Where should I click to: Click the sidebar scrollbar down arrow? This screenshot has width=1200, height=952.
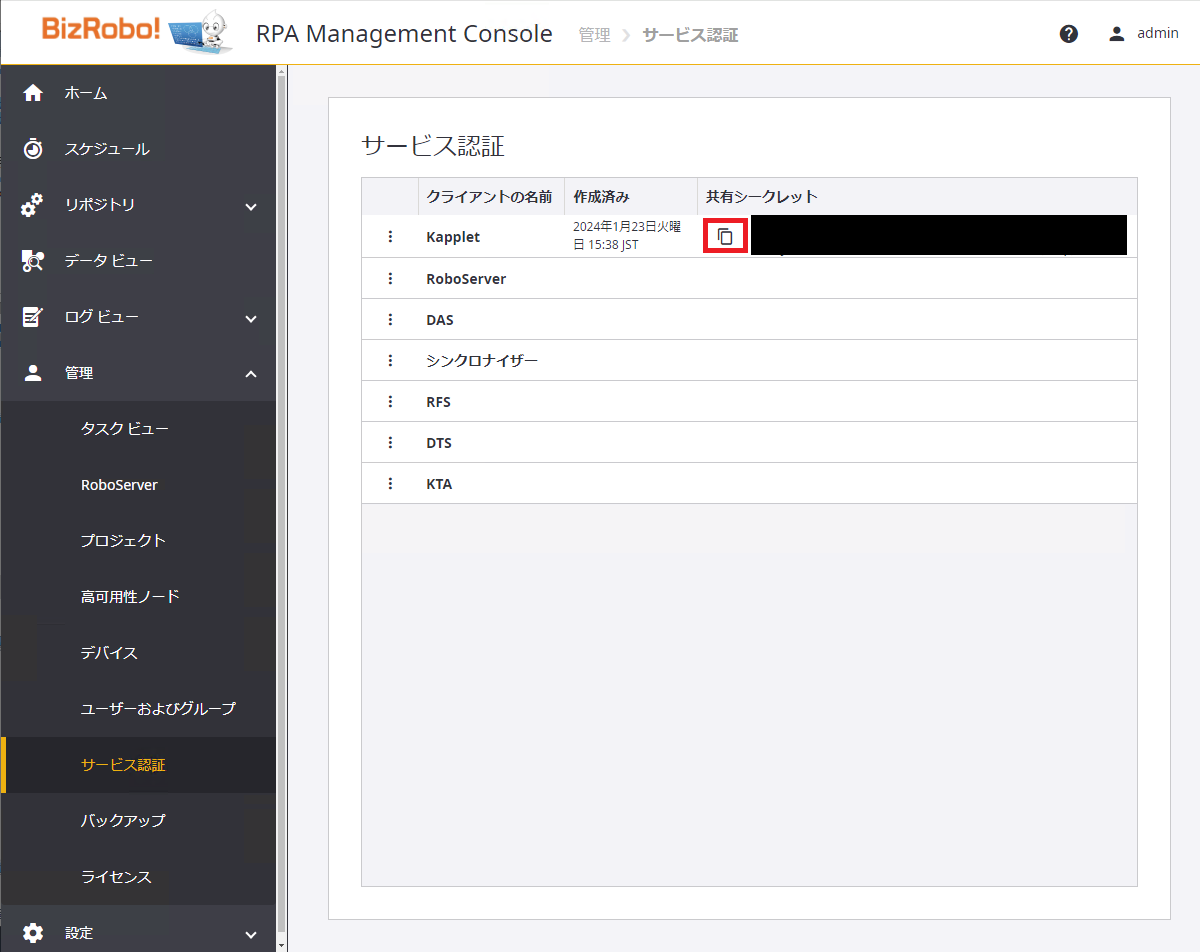[x=282, y=944]
